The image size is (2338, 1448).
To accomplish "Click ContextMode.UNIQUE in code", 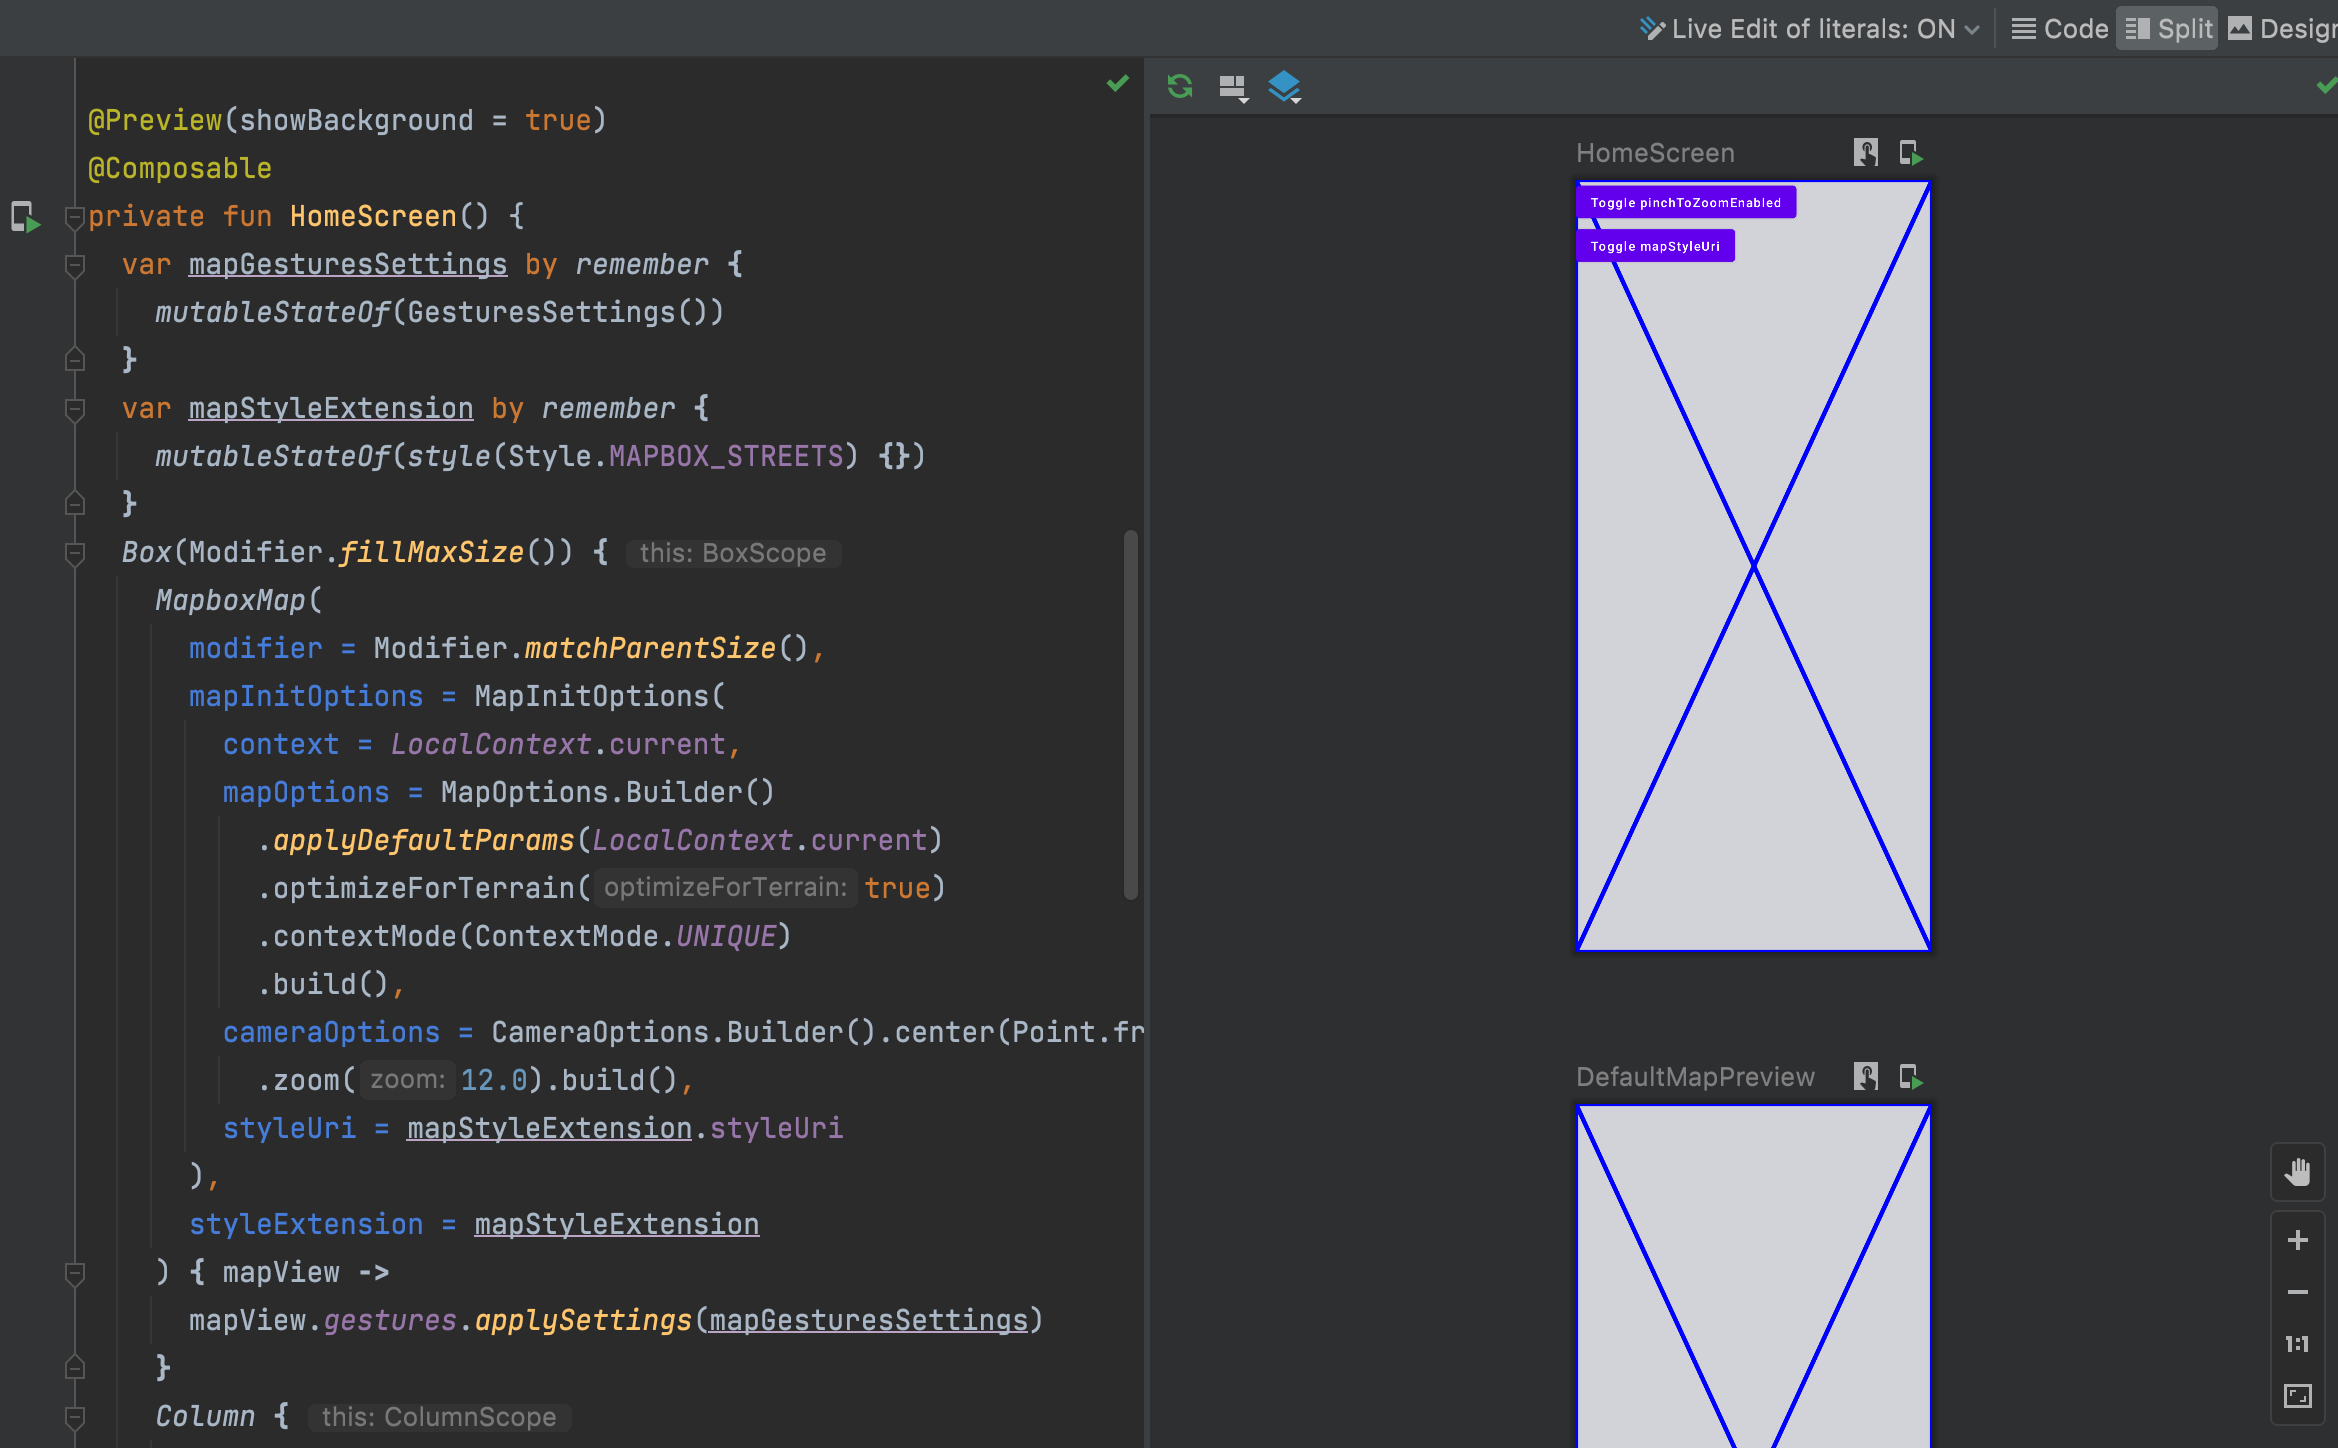I will (x=625, y=936).
